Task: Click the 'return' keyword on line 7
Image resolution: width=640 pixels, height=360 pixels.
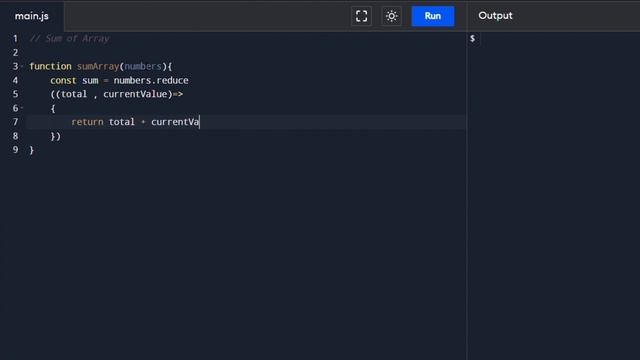Action: (87, 122)
